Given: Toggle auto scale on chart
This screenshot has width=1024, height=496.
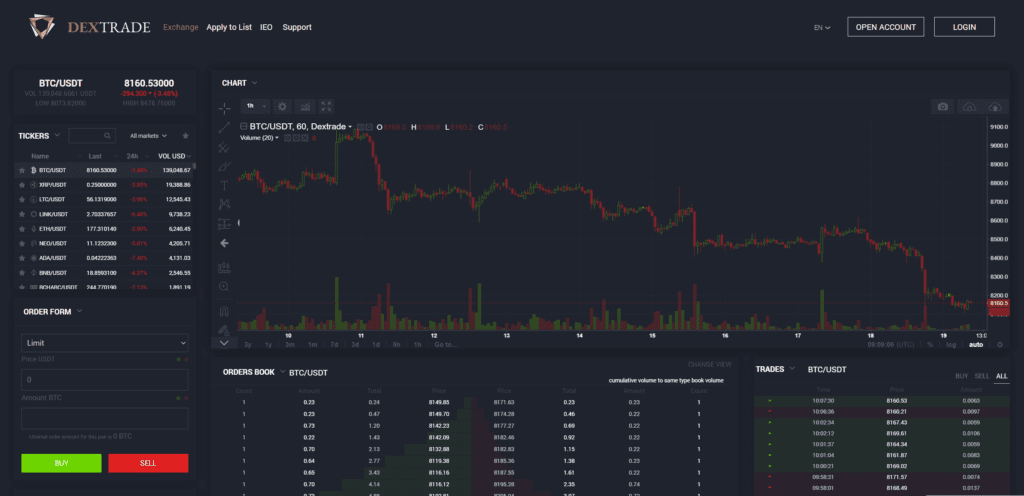Looking at the screenshot, I should (976, 344).
